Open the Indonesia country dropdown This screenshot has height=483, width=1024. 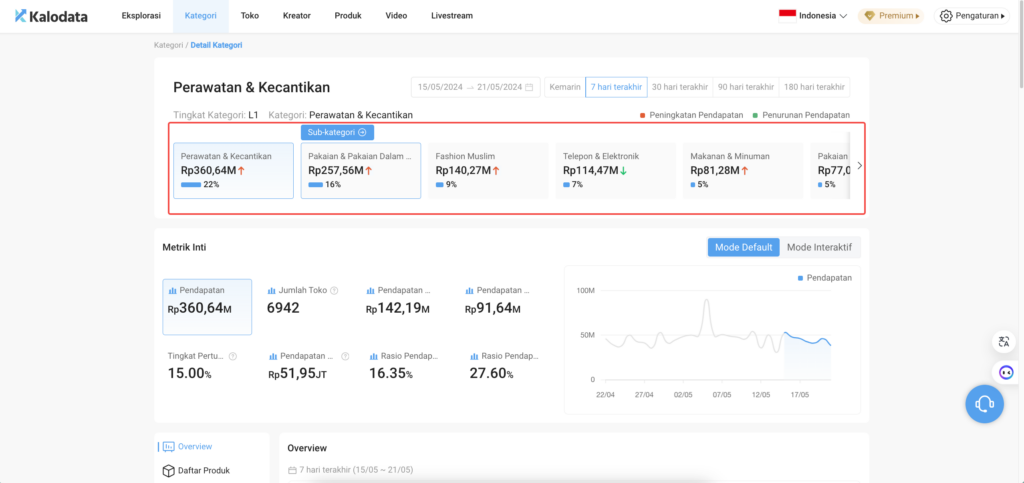(x=813, y=16)
